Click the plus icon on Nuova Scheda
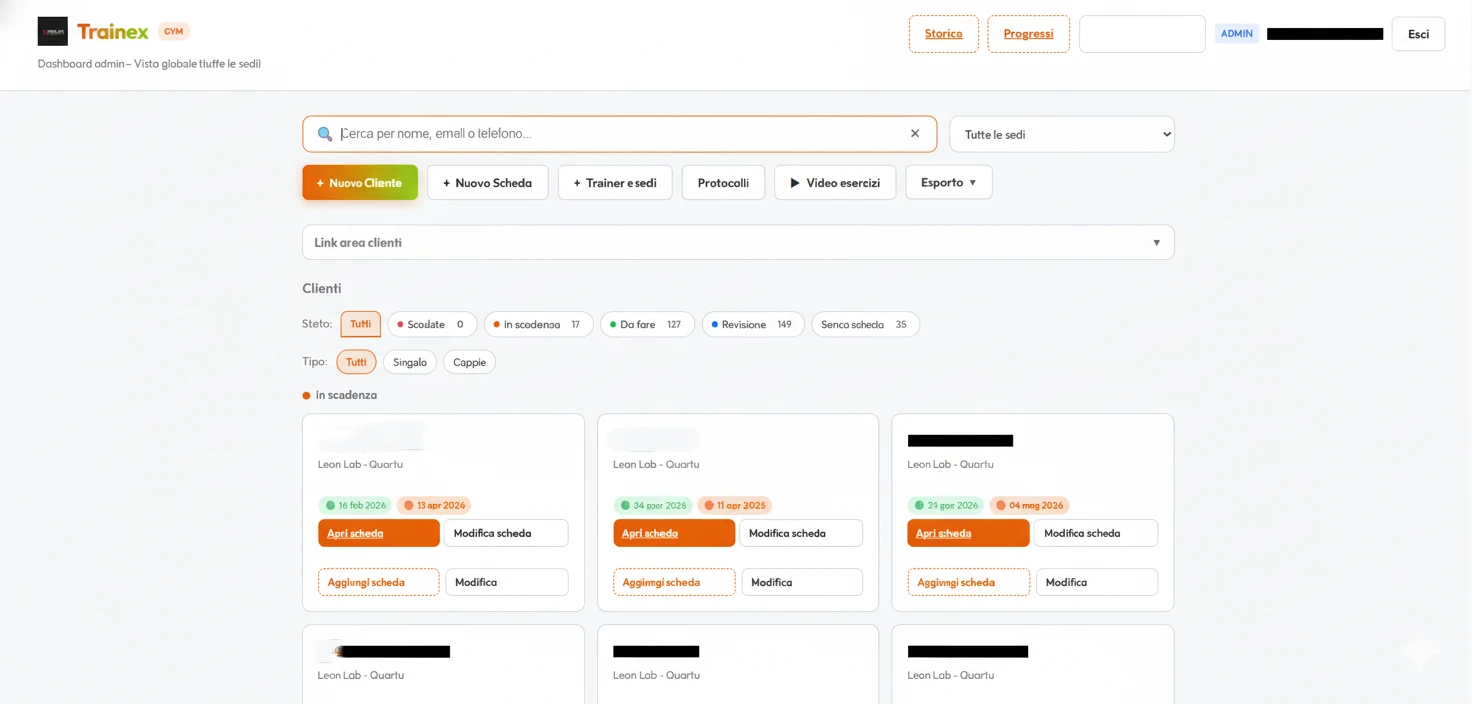1472x704 pixels. click(445, 182)
